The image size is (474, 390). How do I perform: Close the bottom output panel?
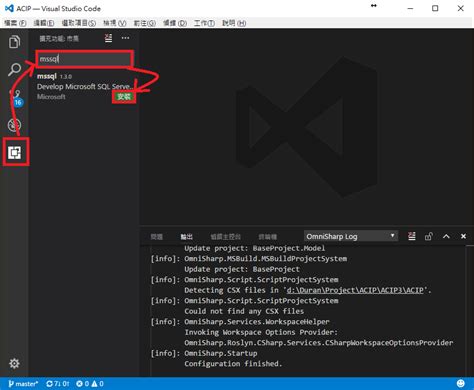[x=463, y=236]
